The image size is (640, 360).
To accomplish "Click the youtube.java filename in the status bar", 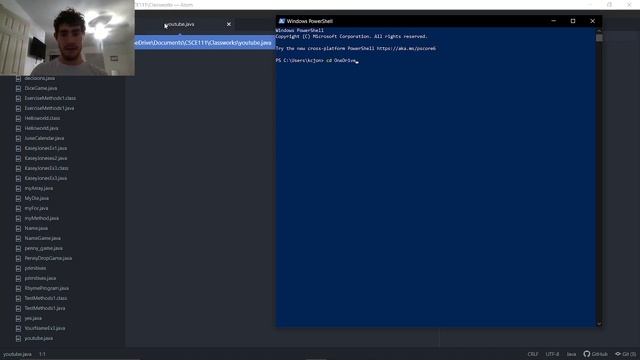I will click(x=18, y=354).
